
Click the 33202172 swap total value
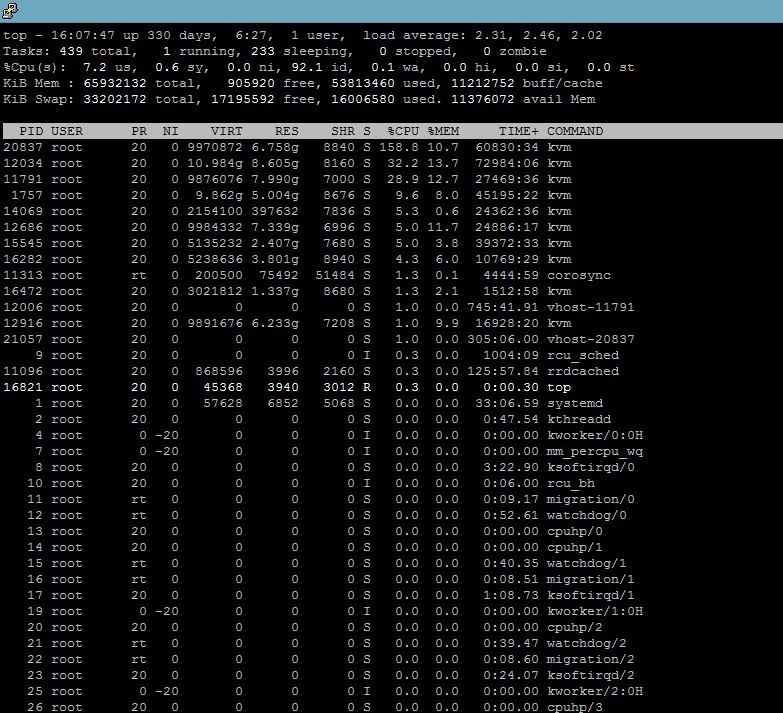click(x=115, y=99)
